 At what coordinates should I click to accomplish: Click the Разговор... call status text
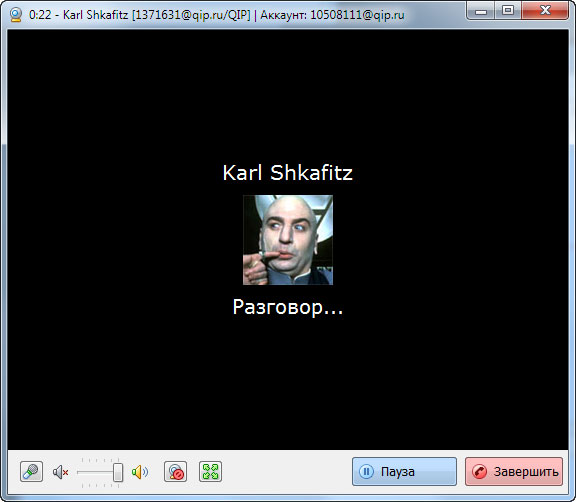tap(288, 307)
